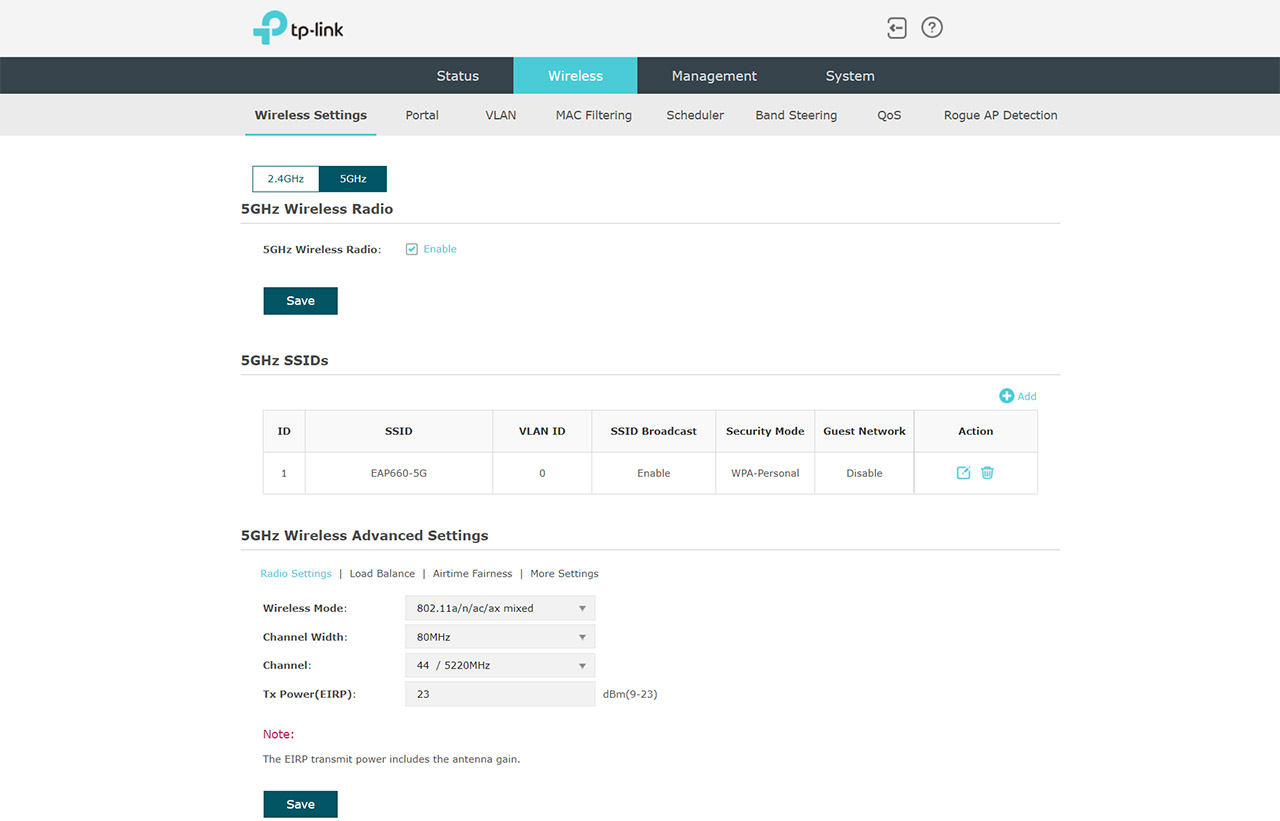This screenshot has width=1280, height=821.
Task: Open the Airtime Fairness settings link
Action: pos(472,574)
